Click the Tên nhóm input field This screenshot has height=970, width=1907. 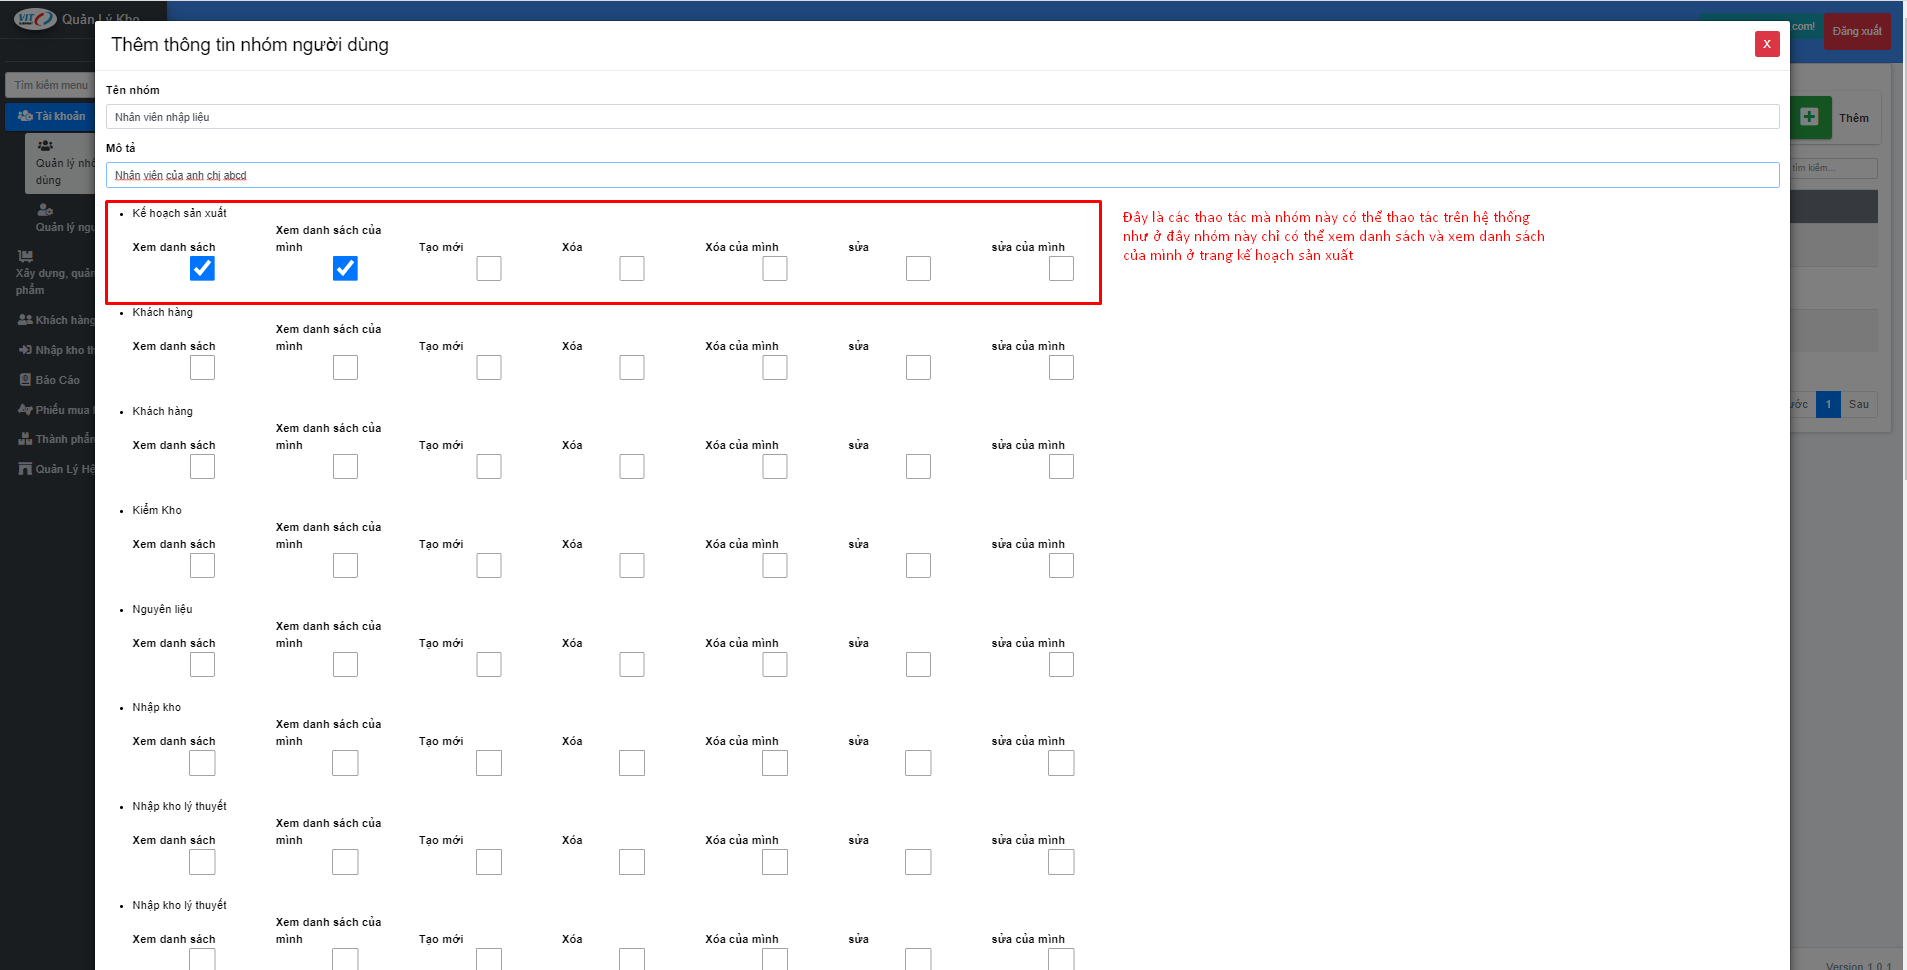tap(942, 117)
